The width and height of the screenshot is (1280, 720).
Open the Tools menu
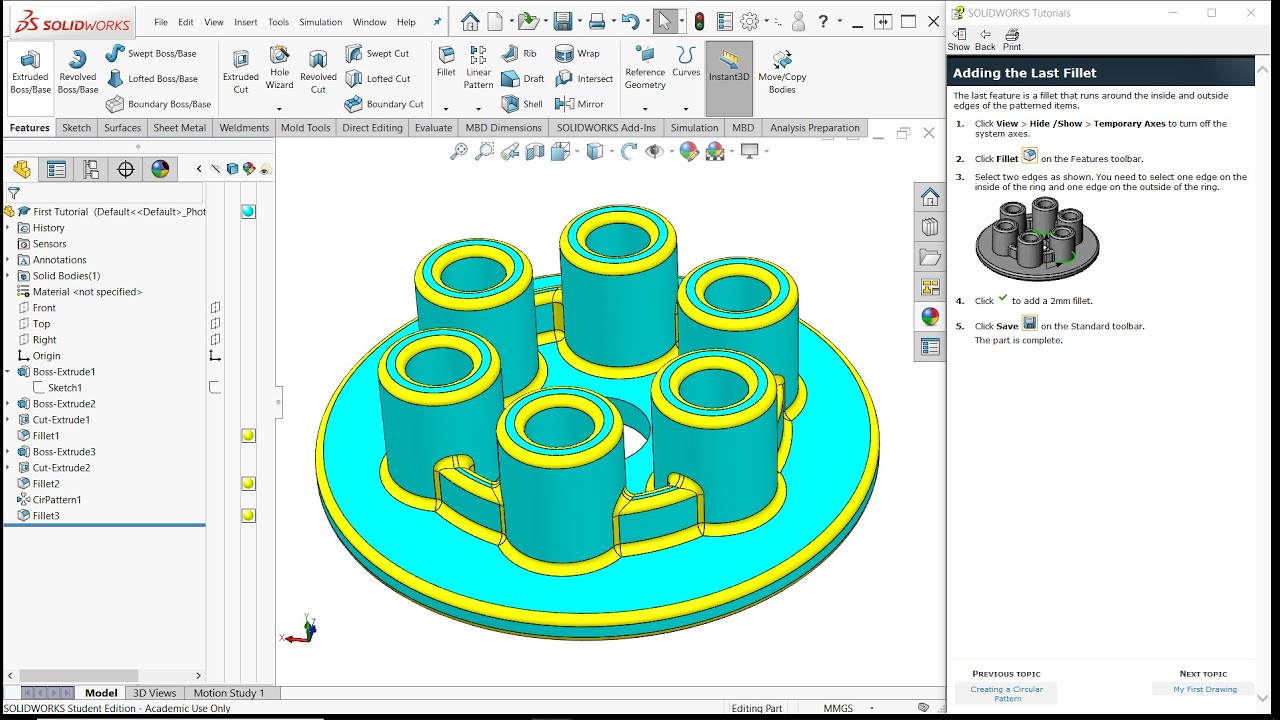pos(278,22)
